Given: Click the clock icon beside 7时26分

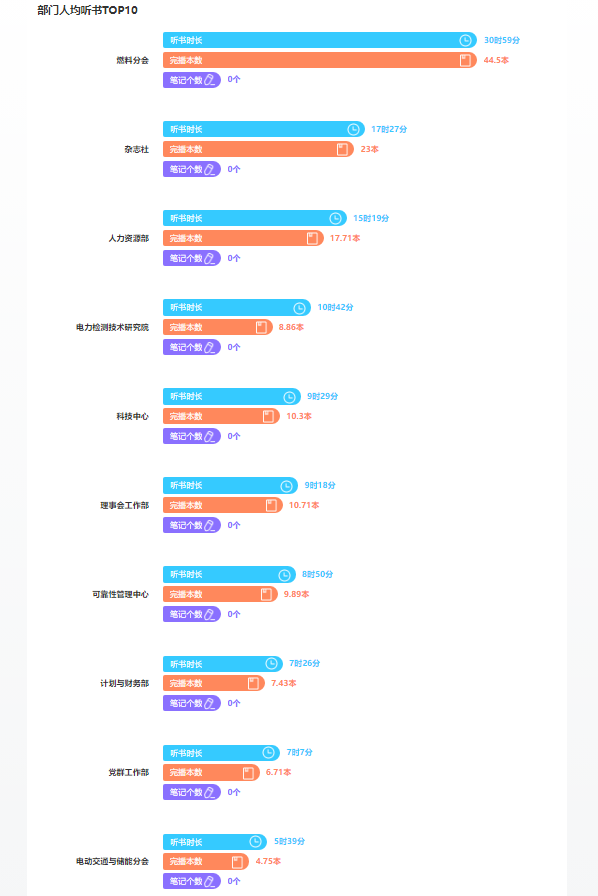Looking at the screenshot, I should pyautogui.click(x=272, y=663).
